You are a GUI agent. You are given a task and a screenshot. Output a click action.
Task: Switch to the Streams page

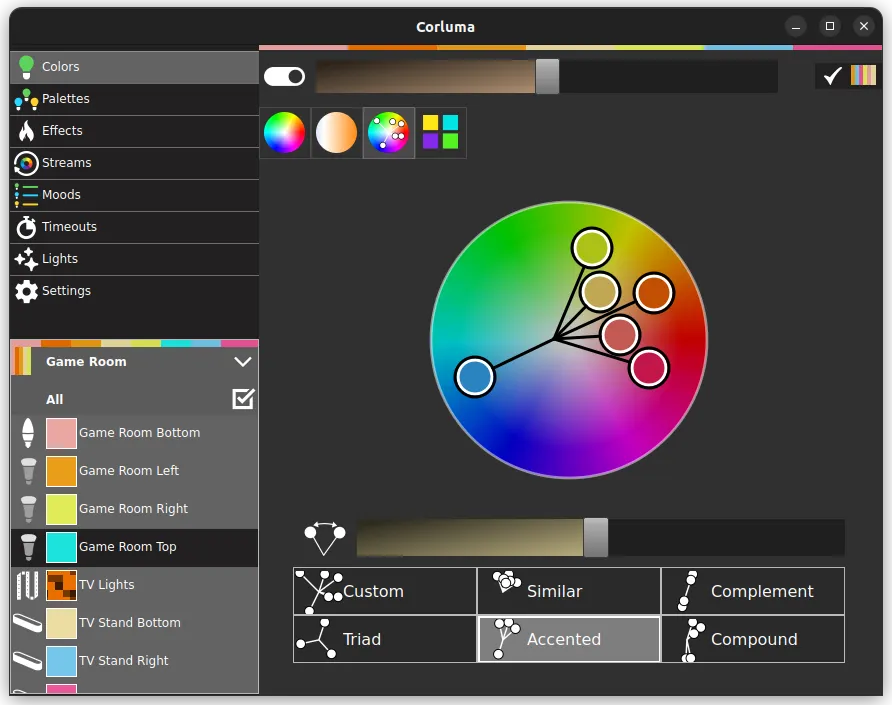[x=134, y=163]
